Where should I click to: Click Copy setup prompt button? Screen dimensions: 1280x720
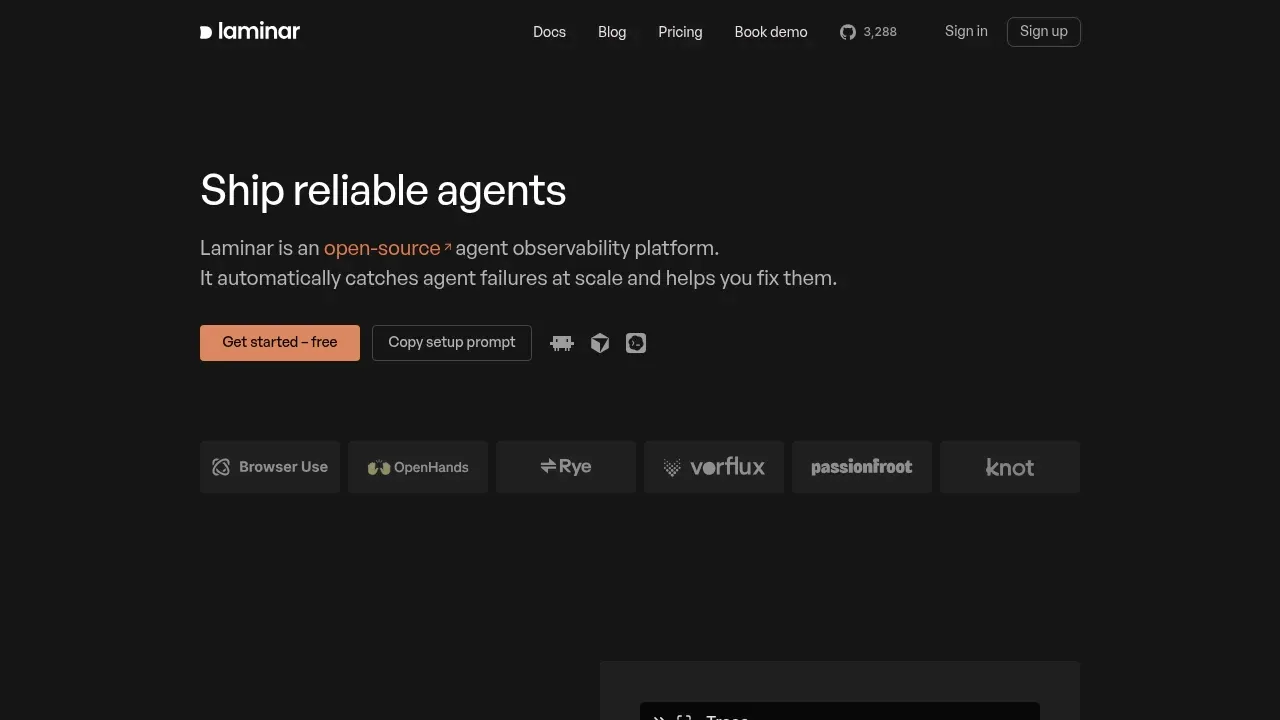pyautogui.click(x=452, y=343)
